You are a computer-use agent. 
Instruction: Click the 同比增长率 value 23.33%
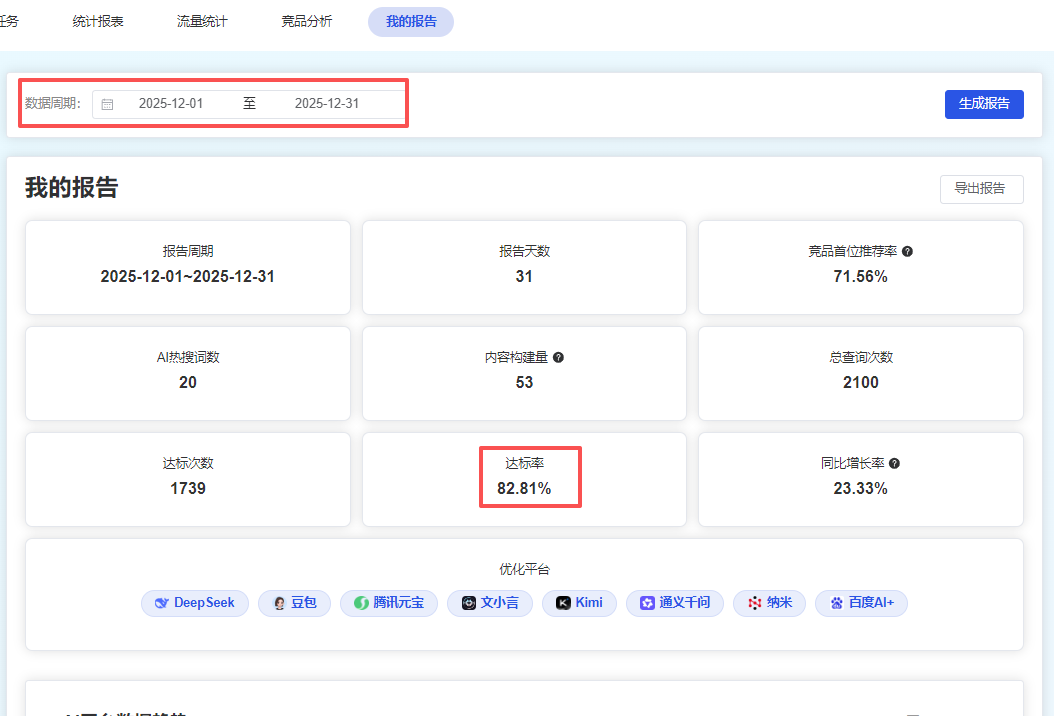click(x=860, y=488)
